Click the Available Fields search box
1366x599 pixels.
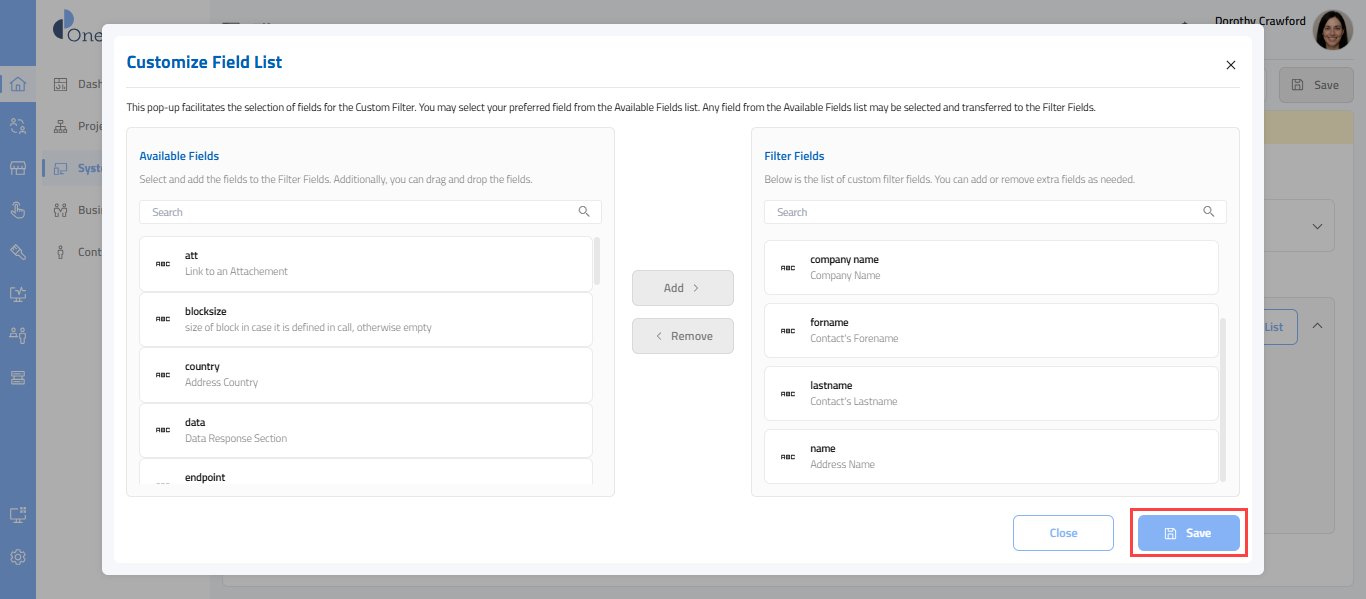tap(360, 212)
